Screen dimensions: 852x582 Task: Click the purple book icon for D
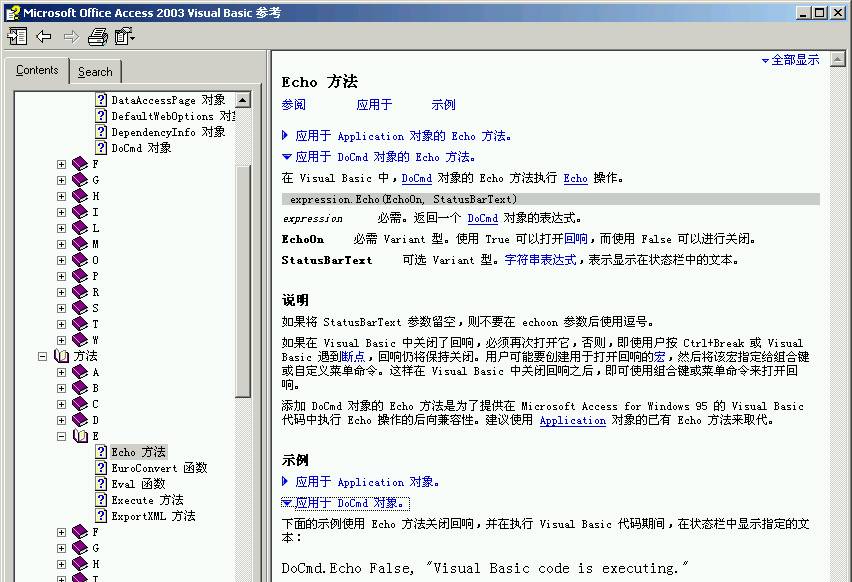pyautogui.click(x=80, y=420)
